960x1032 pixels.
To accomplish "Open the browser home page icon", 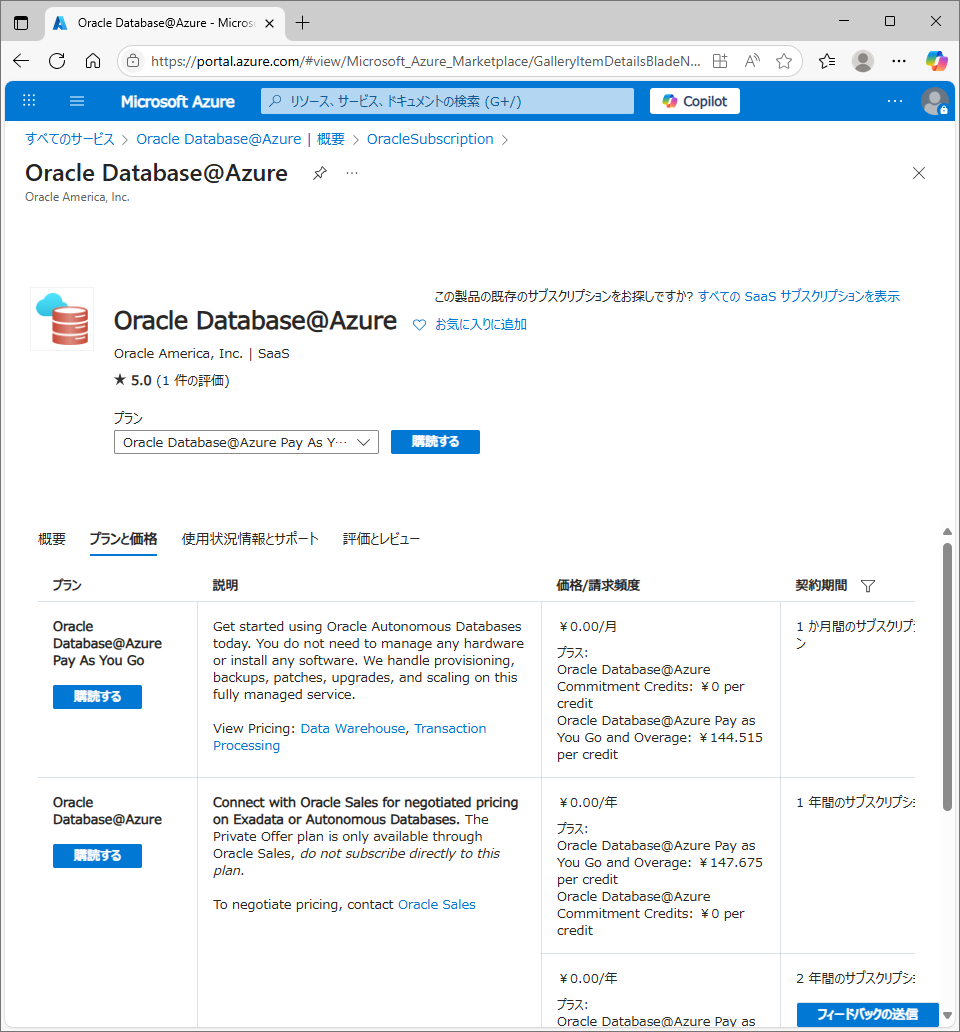I will (93, 61).
